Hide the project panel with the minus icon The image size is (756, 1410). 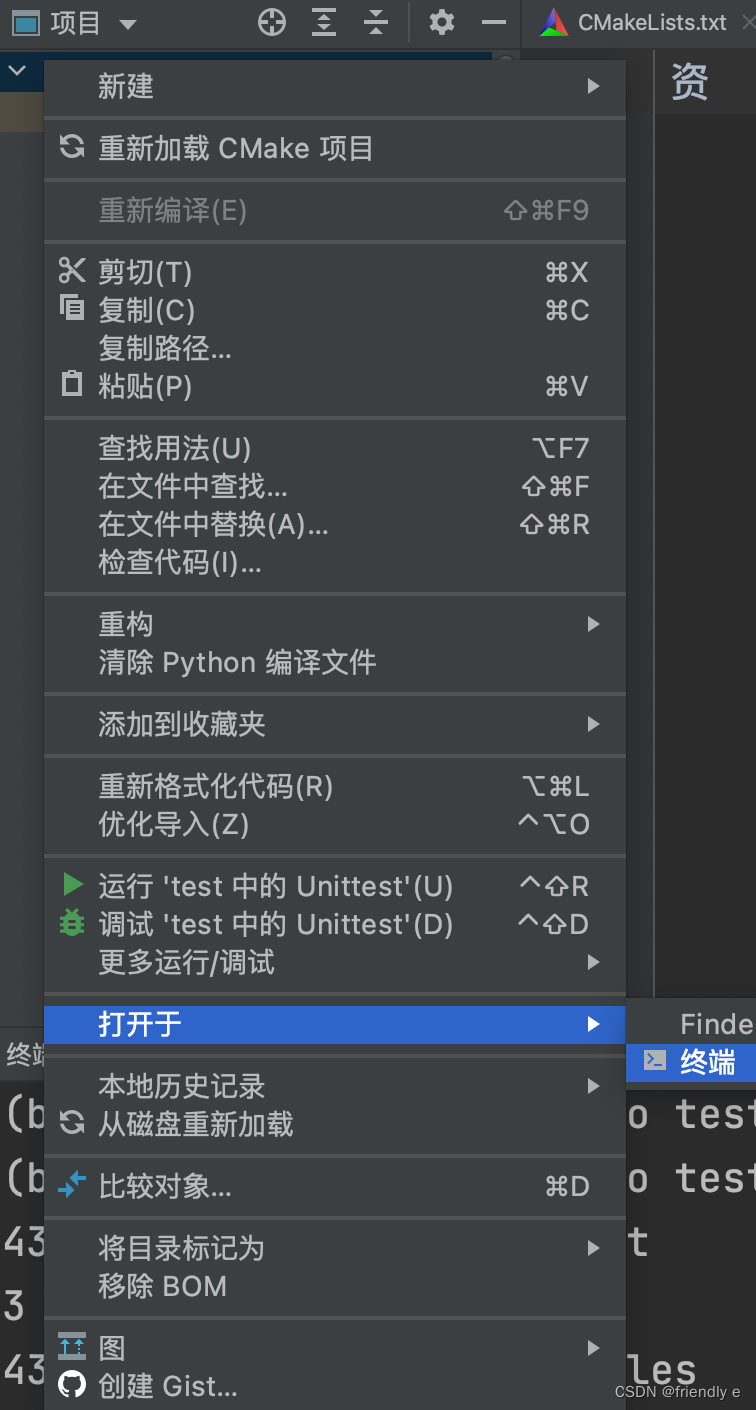pyautogui.click(x=493, y=22)
